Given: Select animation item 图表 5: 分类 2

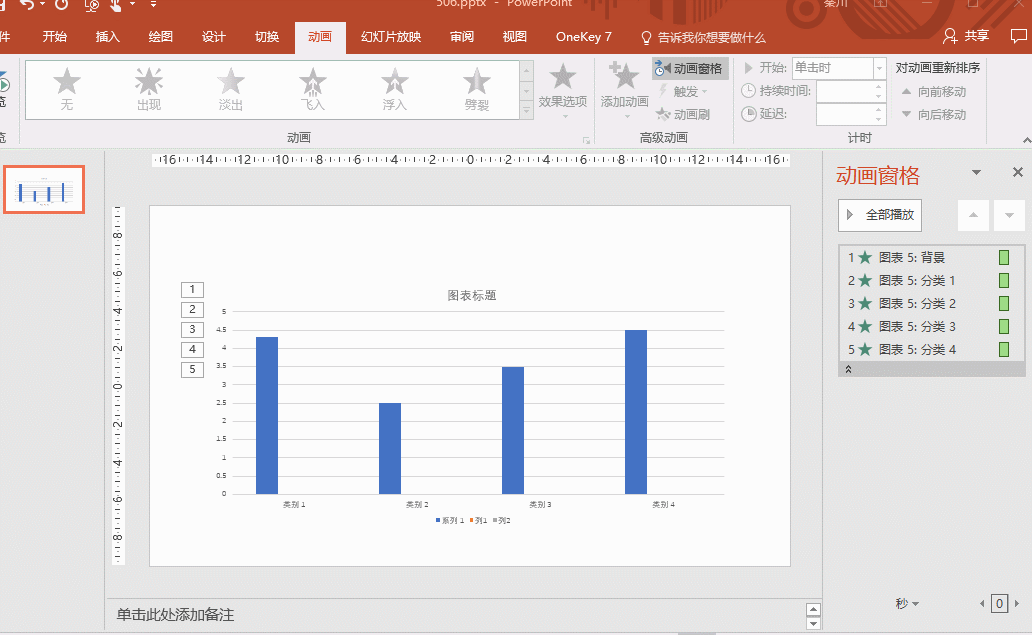Looking at the screenshot, I should (917, 304).
